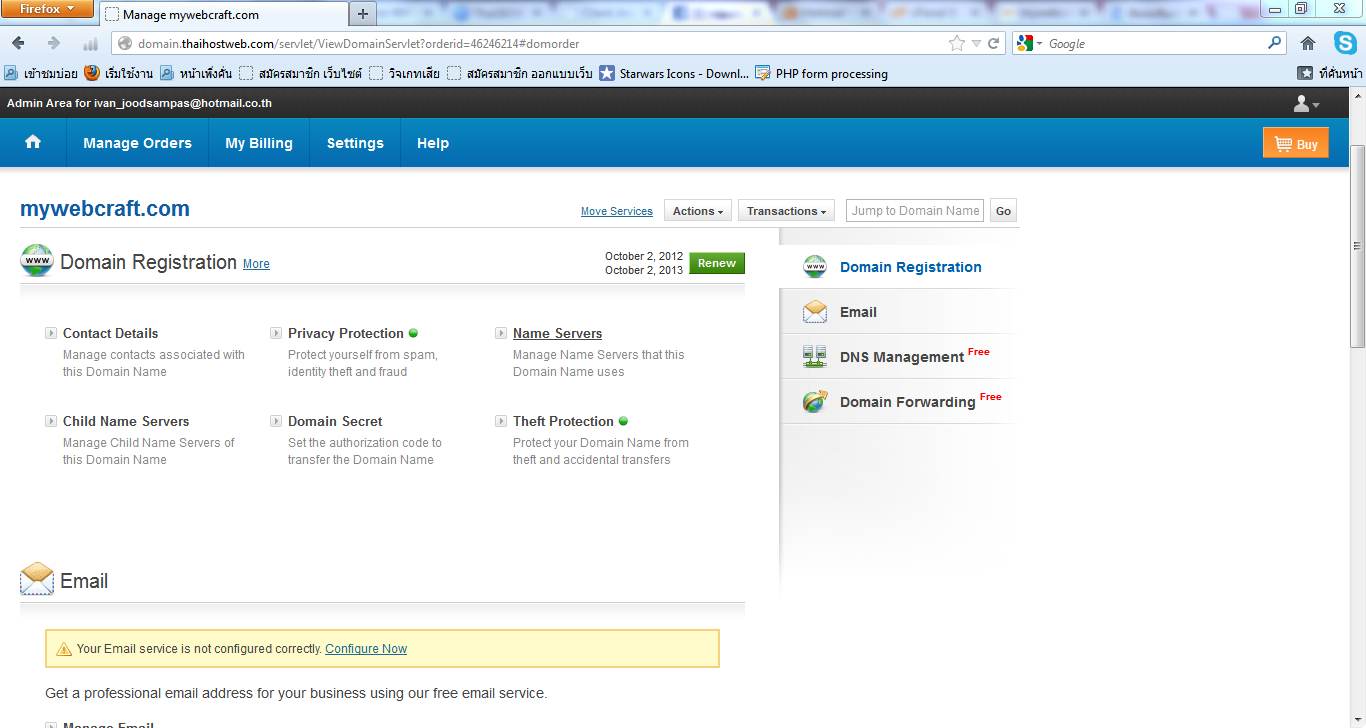The height and width of the screenshot is (728, 1366).
Task: Click the Email envelope icon in heading
Action: (37, 579)
